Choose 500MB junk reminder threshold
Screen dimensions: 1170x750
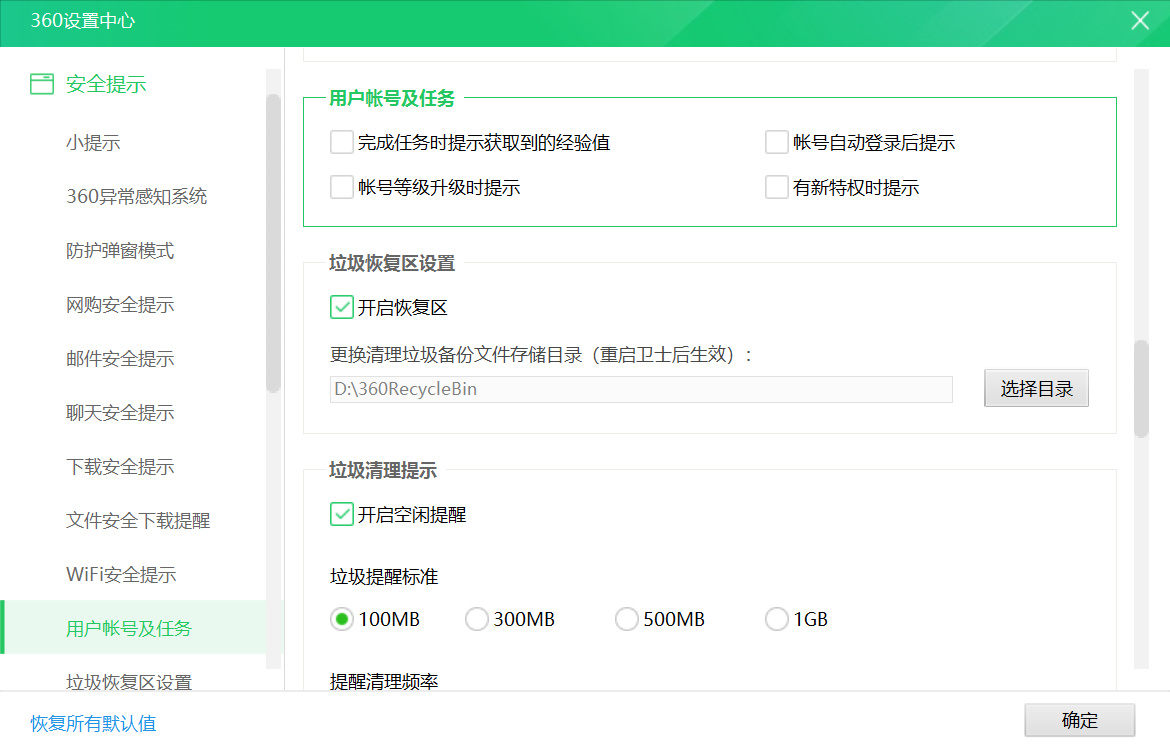(x=627, y=619)
